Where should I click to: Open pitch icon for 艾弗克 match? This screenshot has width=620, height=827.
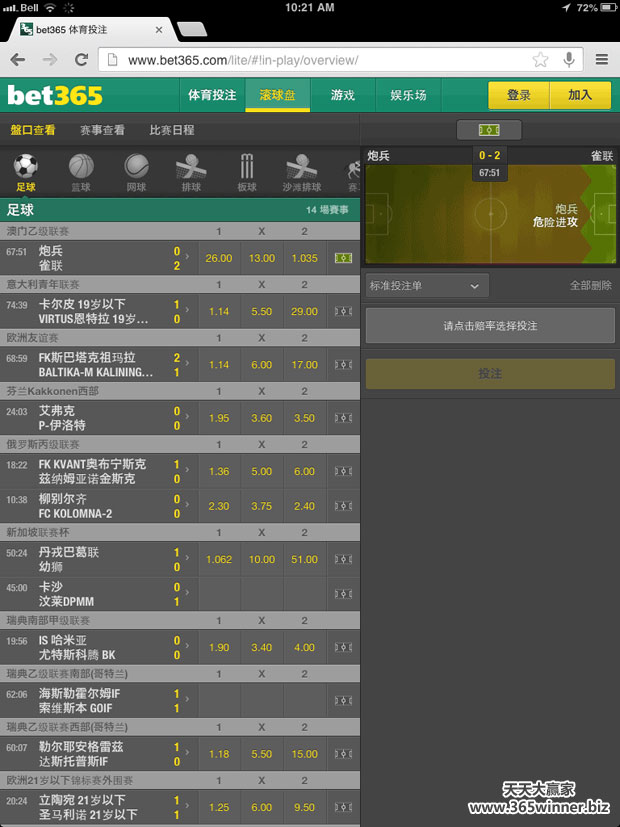[343, 418]
